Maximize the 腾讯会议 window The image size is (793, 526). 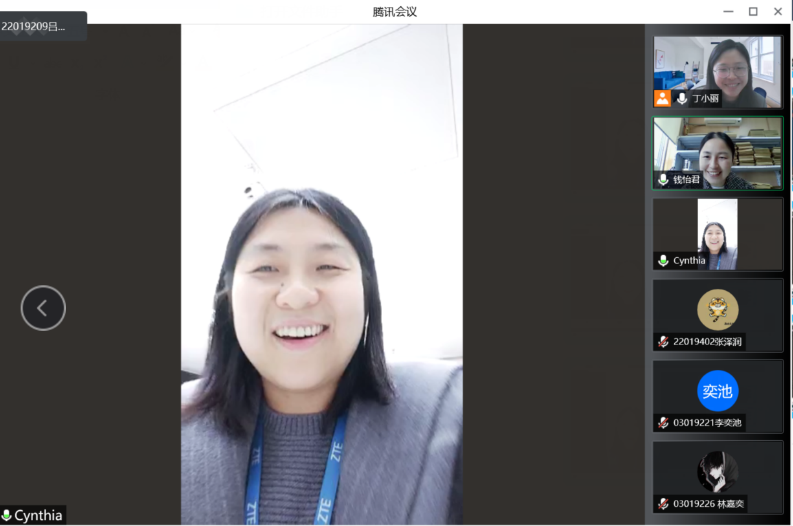[753, 12]
